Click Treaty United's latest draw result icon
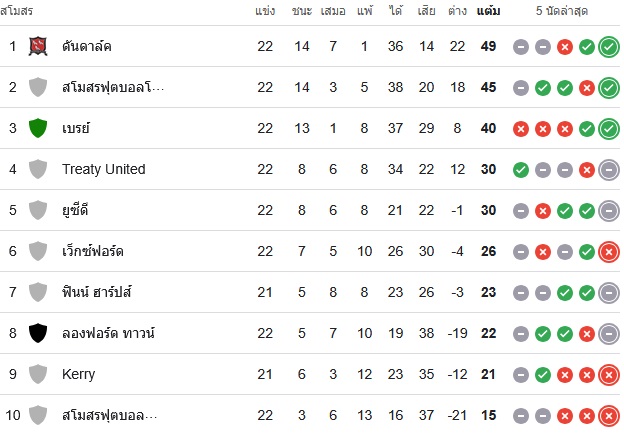Image resolution: width=624 pixels, height=433 pixels. (x=609, y=170)
